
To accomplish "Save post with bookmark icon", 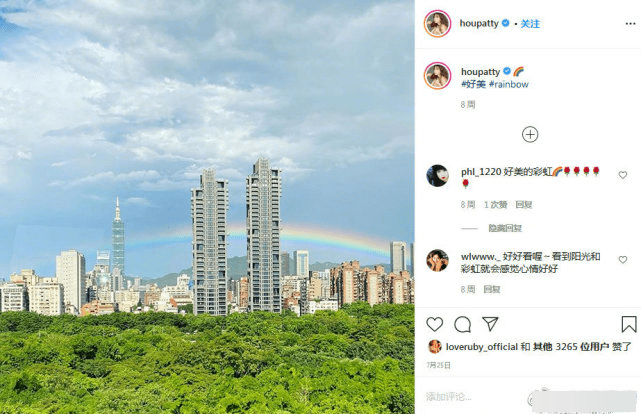I will tap(629, 324).
